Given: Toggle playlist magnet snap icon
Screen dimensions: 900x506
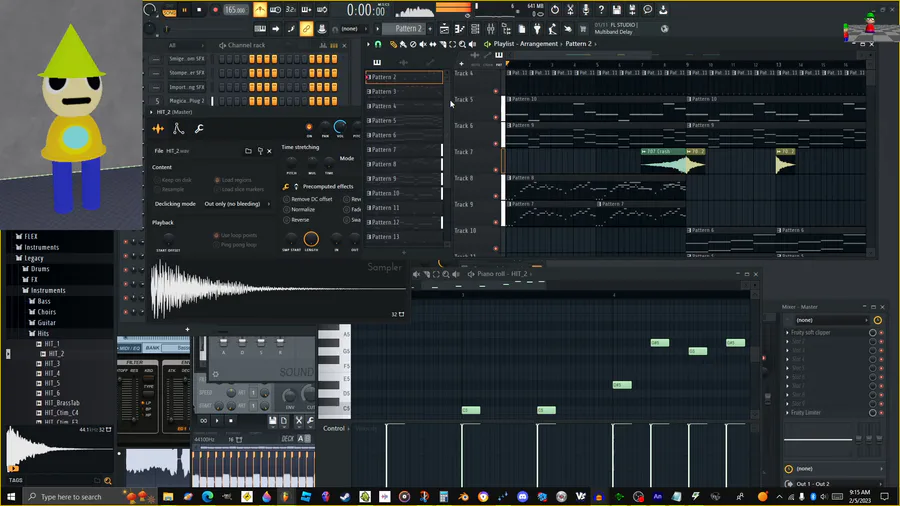Looking at the screenshot, I should (378, 44).
